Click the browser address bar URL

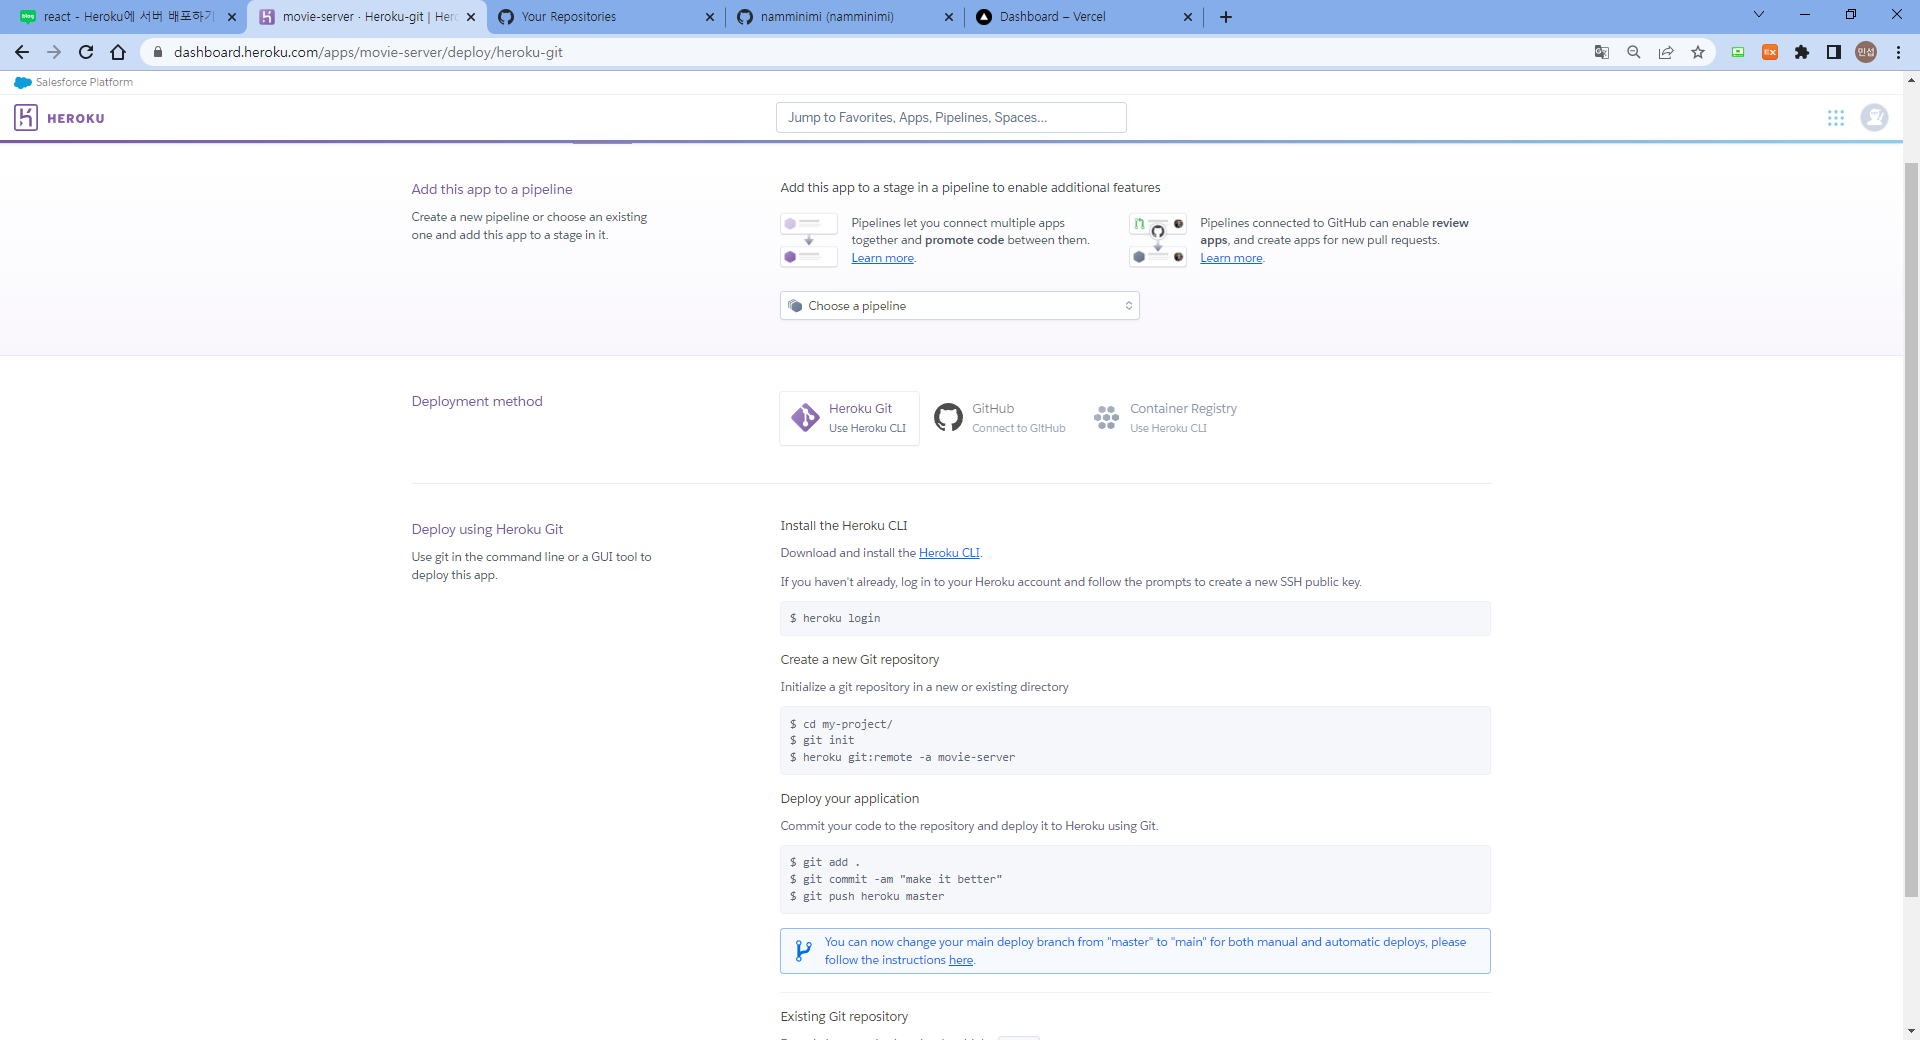(368, 52)
